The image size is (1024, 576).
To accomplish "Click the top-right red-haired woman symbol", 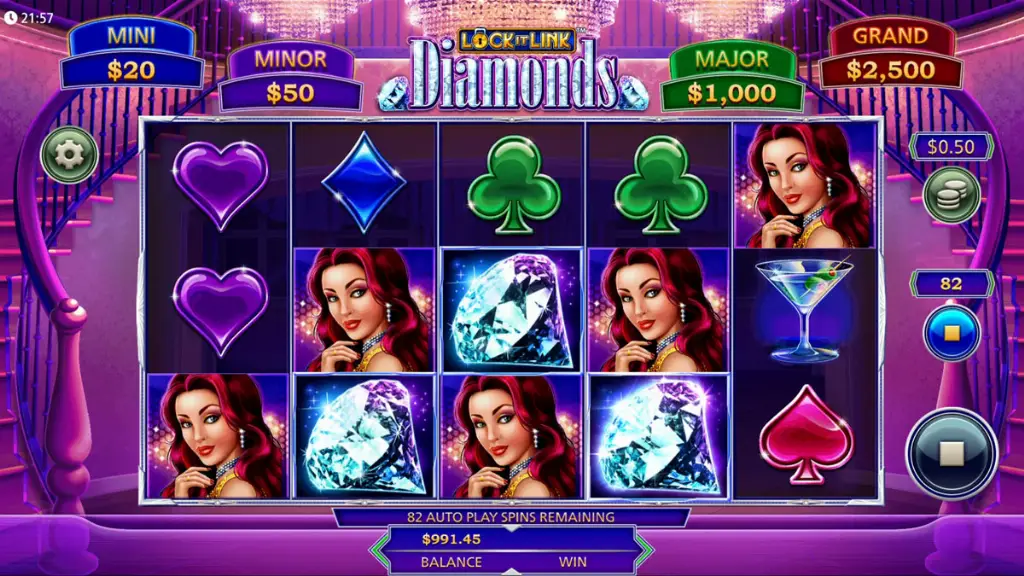I will coord(805,185).
